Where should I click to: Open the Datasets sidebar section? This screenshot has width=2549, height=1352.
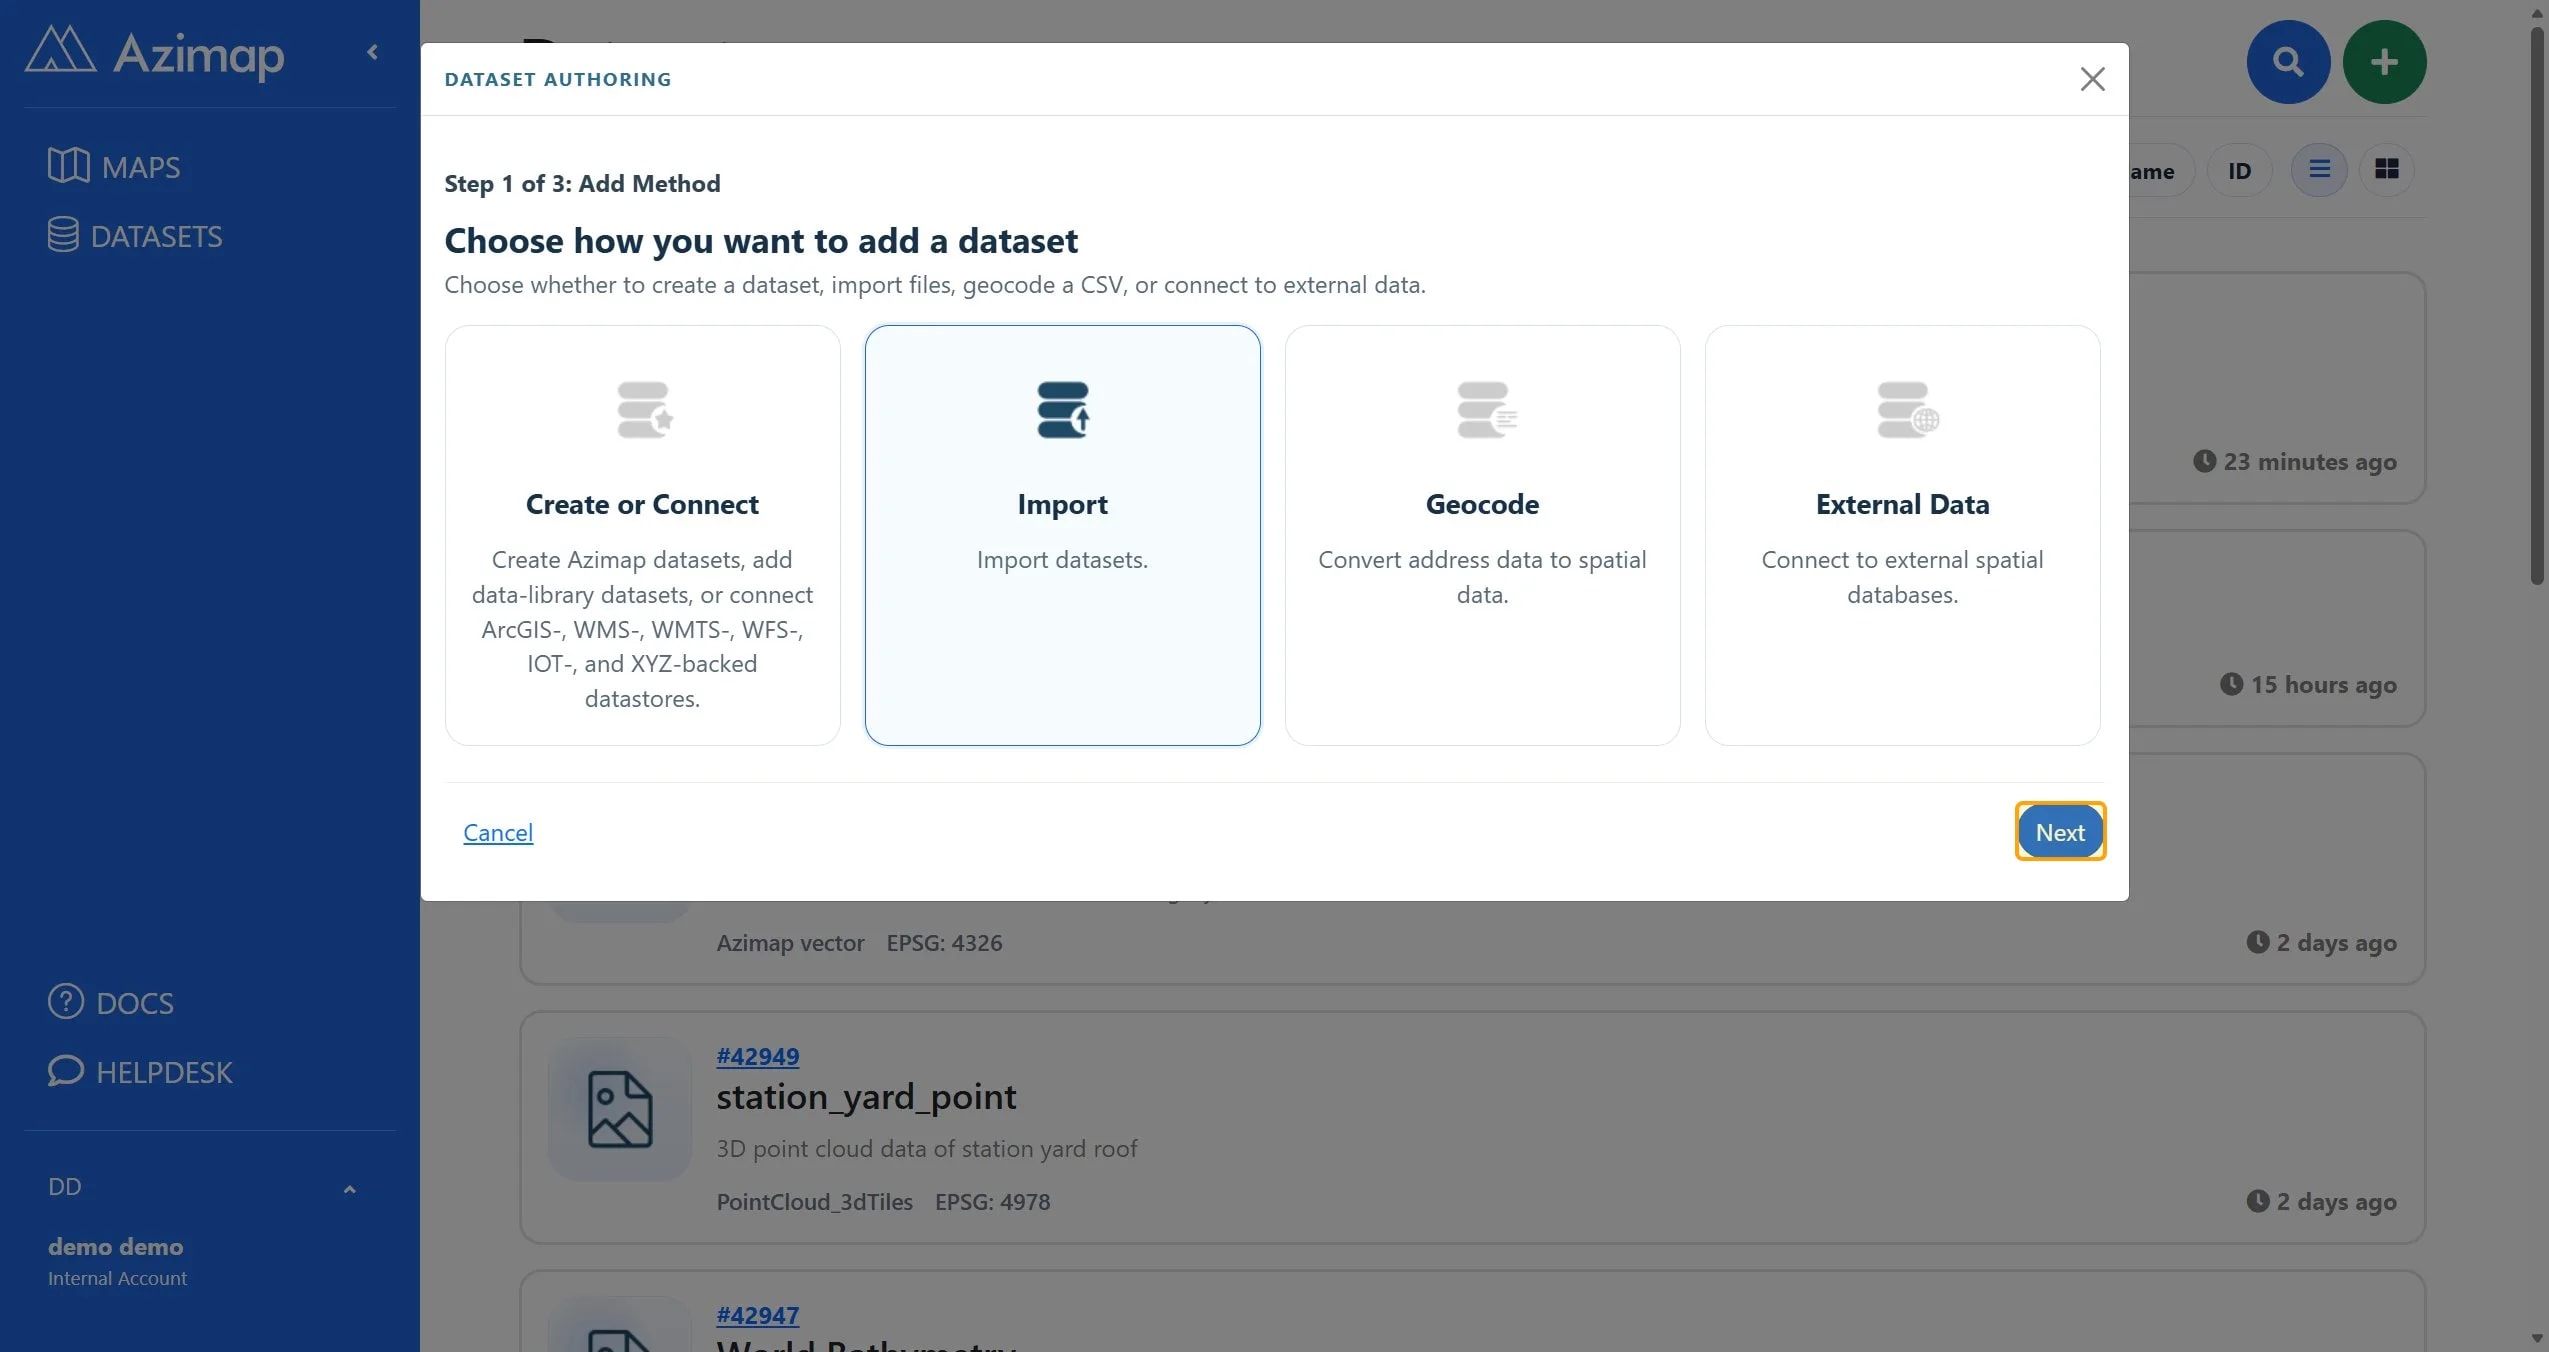[135, 236]
